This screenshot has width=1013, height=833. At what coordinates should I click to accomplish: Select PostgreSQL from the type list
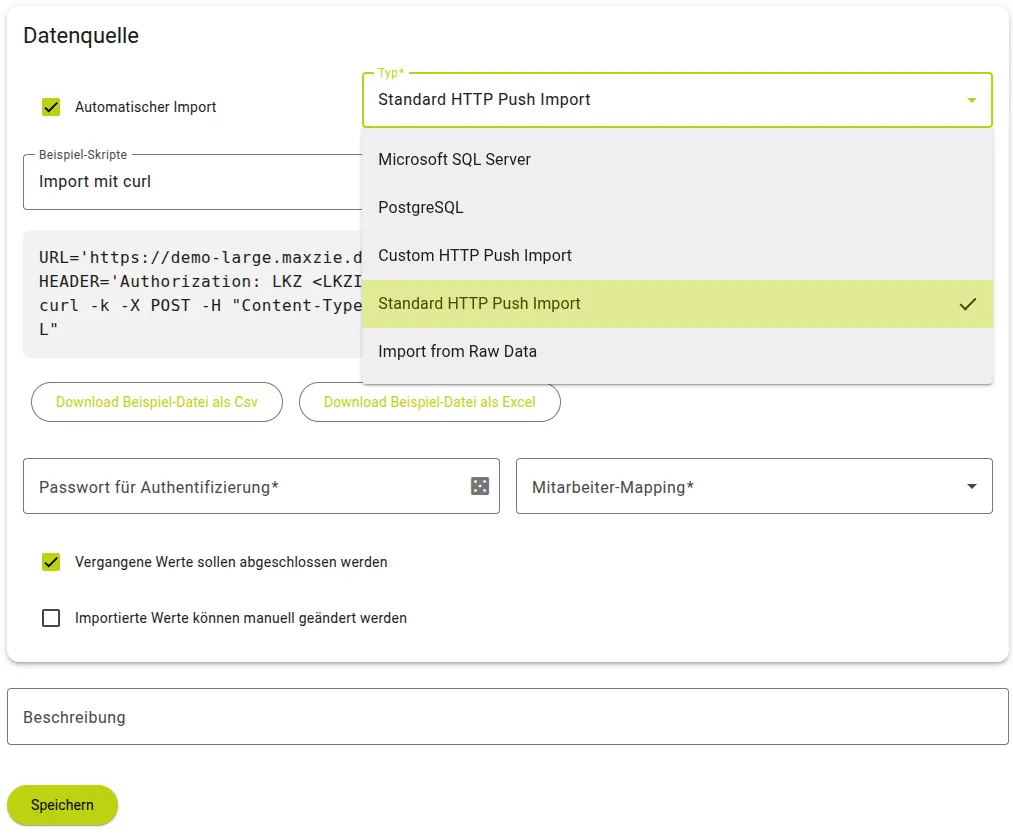(x=420, y=207)
